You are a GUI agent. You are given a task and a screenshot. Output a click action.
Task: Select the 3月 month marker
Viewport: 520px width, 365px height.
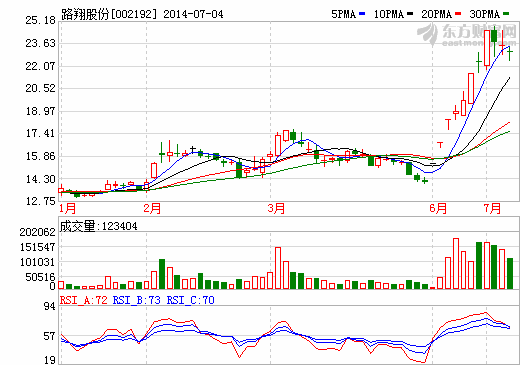click(x=276, y=208)
